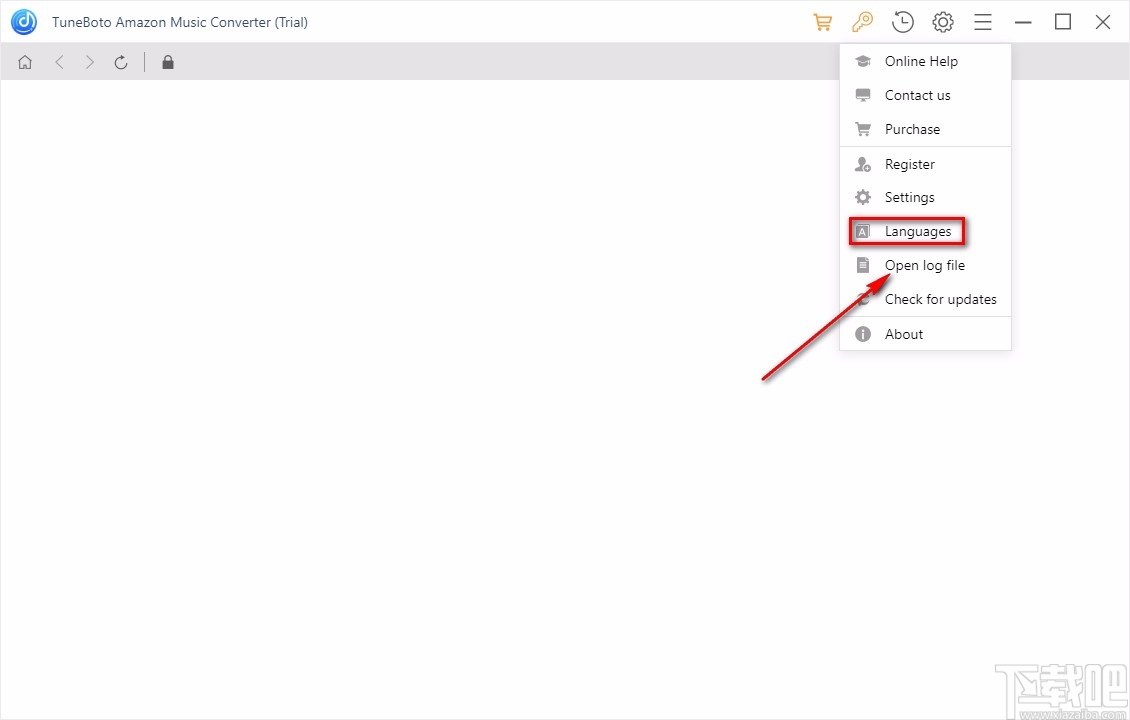Maximize the TuneBoto window
Viewport: 1130px width, 720px height.
[1063, 22]
